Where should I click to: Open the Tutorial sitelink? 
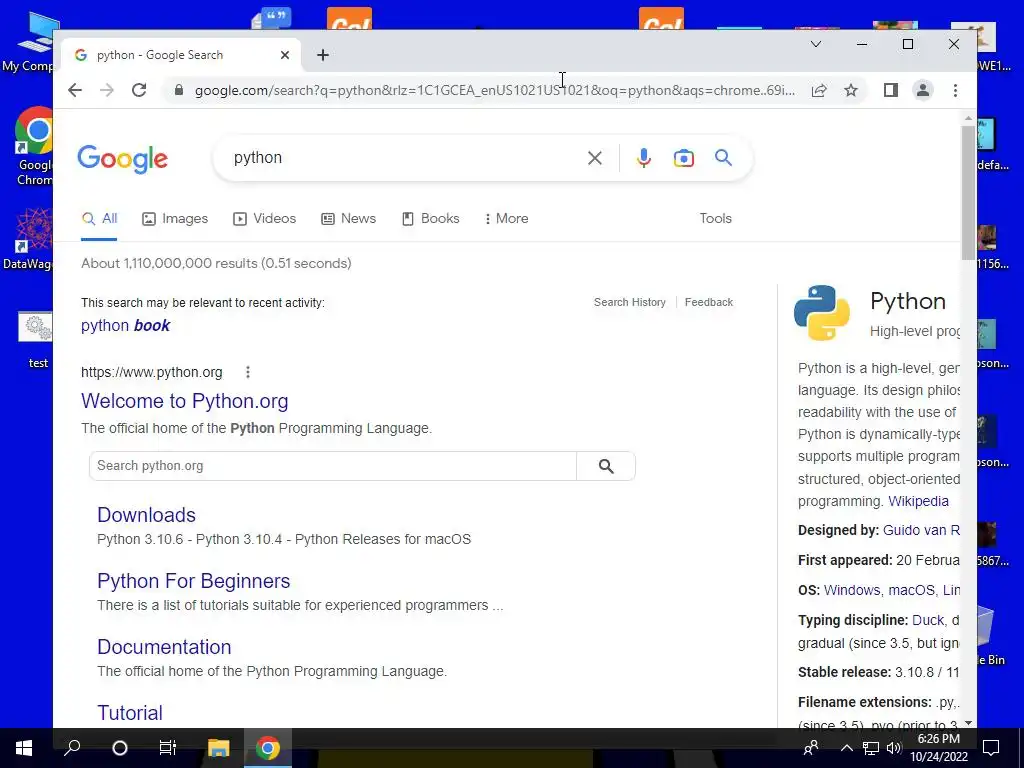[x=130, y=713]
